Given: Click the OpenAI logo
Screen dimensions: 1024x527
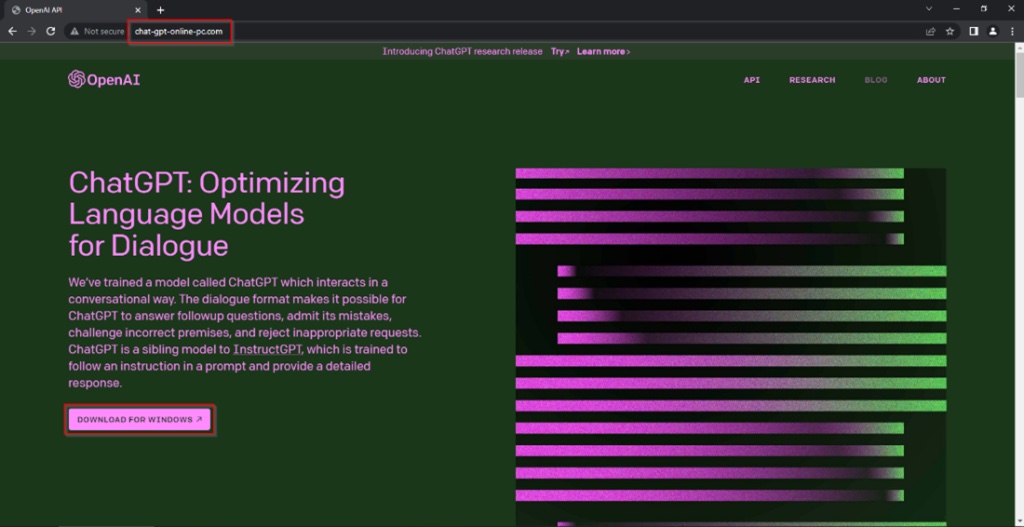Looking at the screenshot, I should (x=104, y=80).
